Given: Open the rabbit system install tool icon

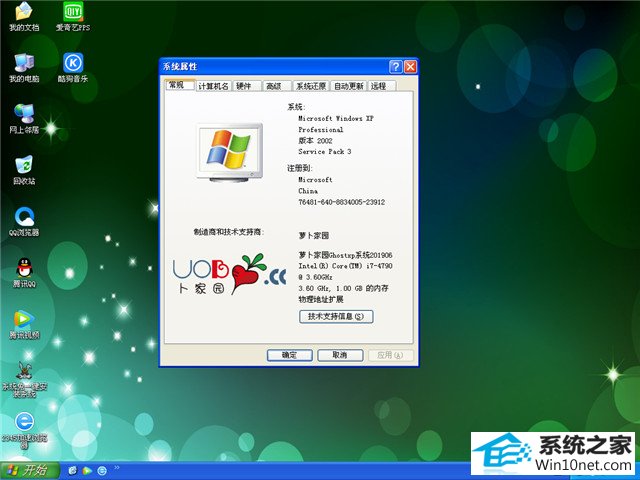Looking at the screenshot, I should pos(24,379).
